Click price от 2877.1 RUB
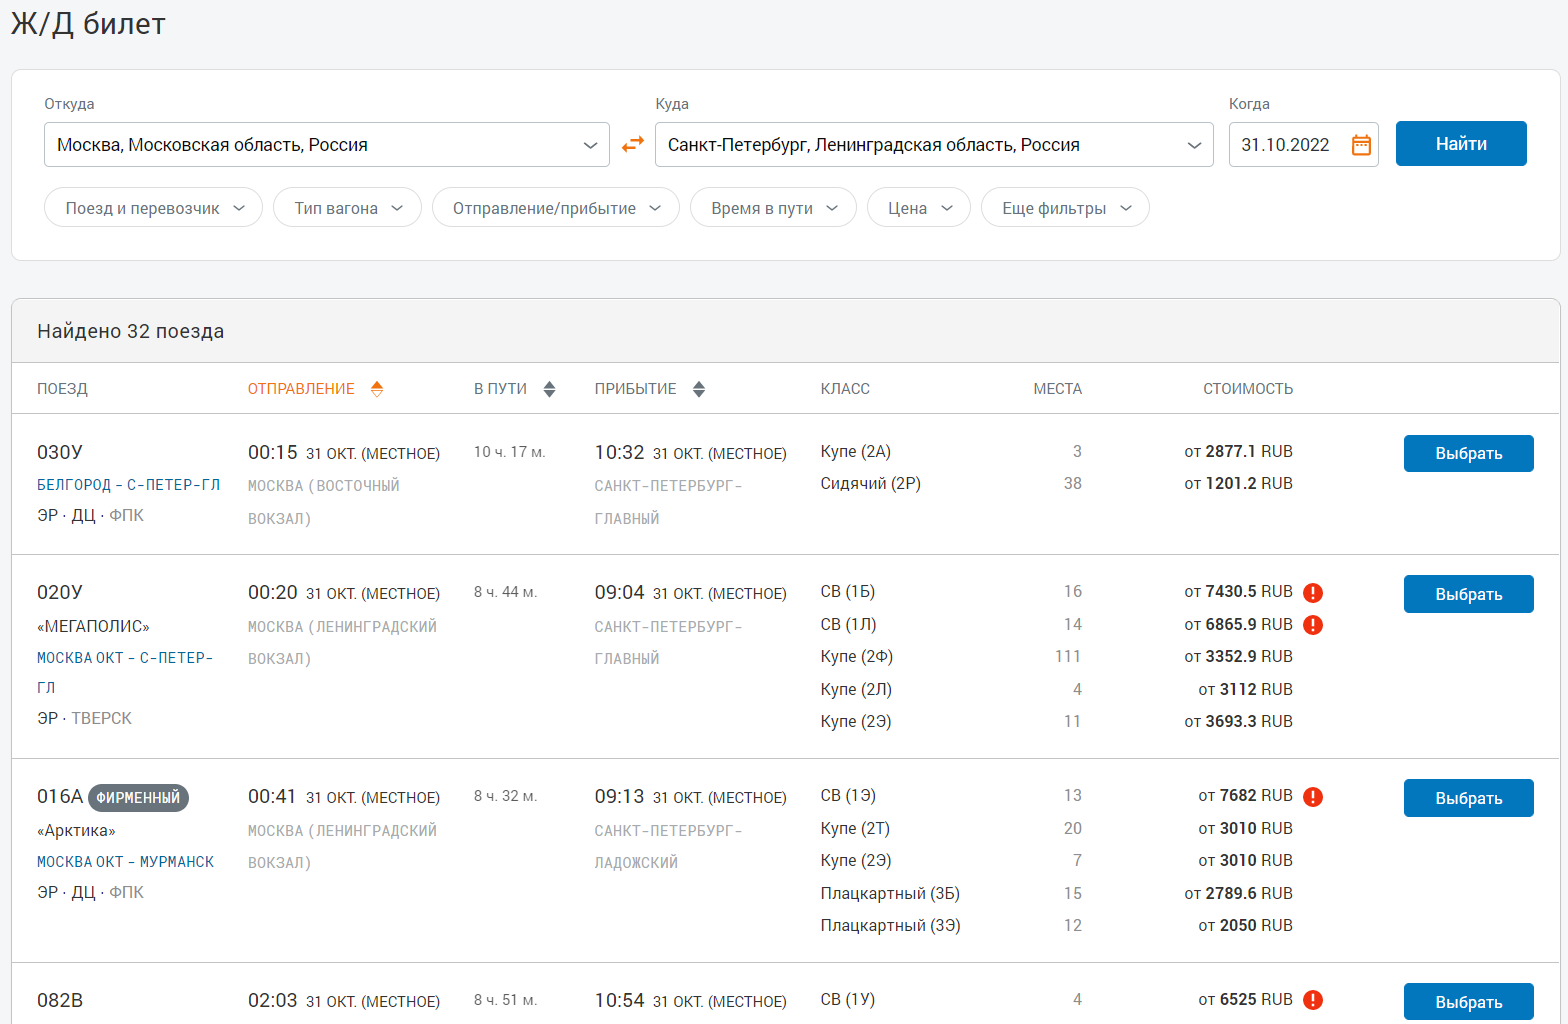Viewport: 1568px width, 1024px height. point(1239,451)
